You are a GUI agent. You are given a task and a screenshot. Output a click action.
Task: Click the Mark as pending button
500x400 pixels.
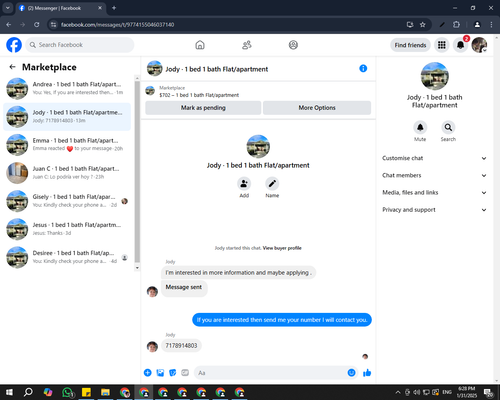click(203, 108)
